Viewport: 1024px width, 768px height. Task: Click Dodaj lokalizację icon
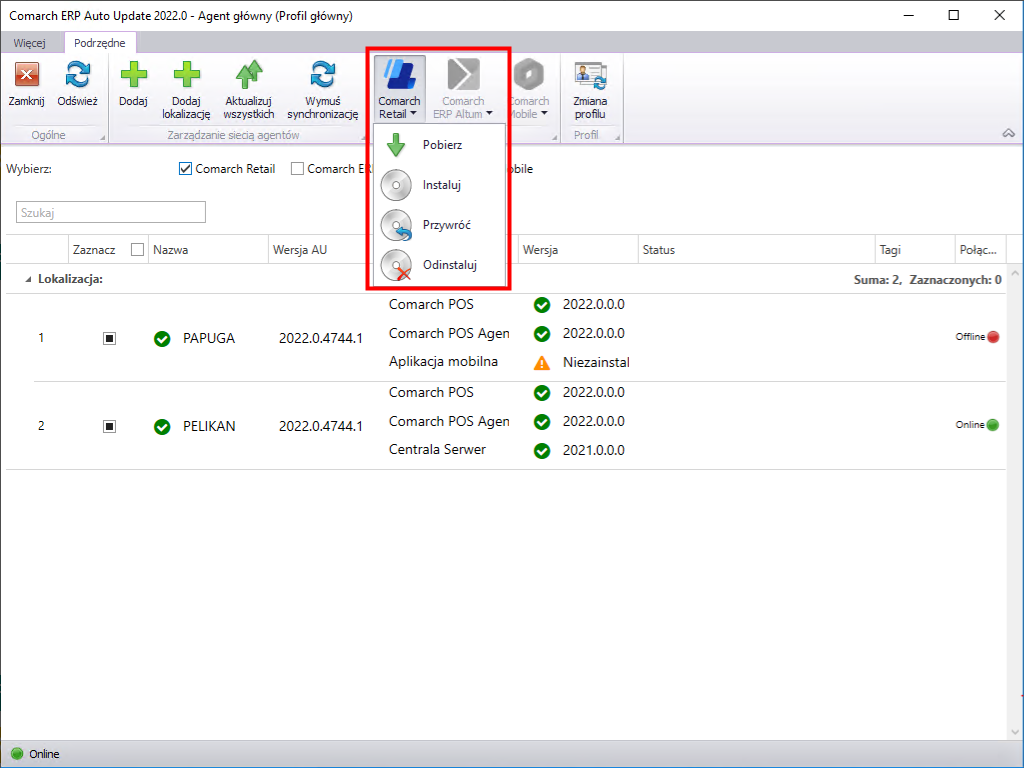coord(186,74)
